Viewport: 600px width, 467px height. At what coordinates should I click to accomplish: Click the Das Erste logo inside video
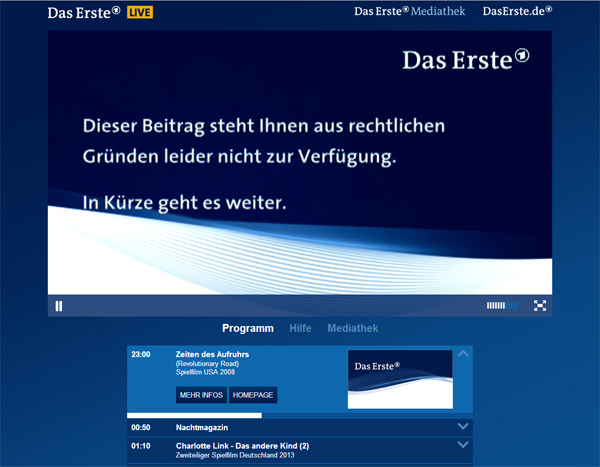point(466,60)
